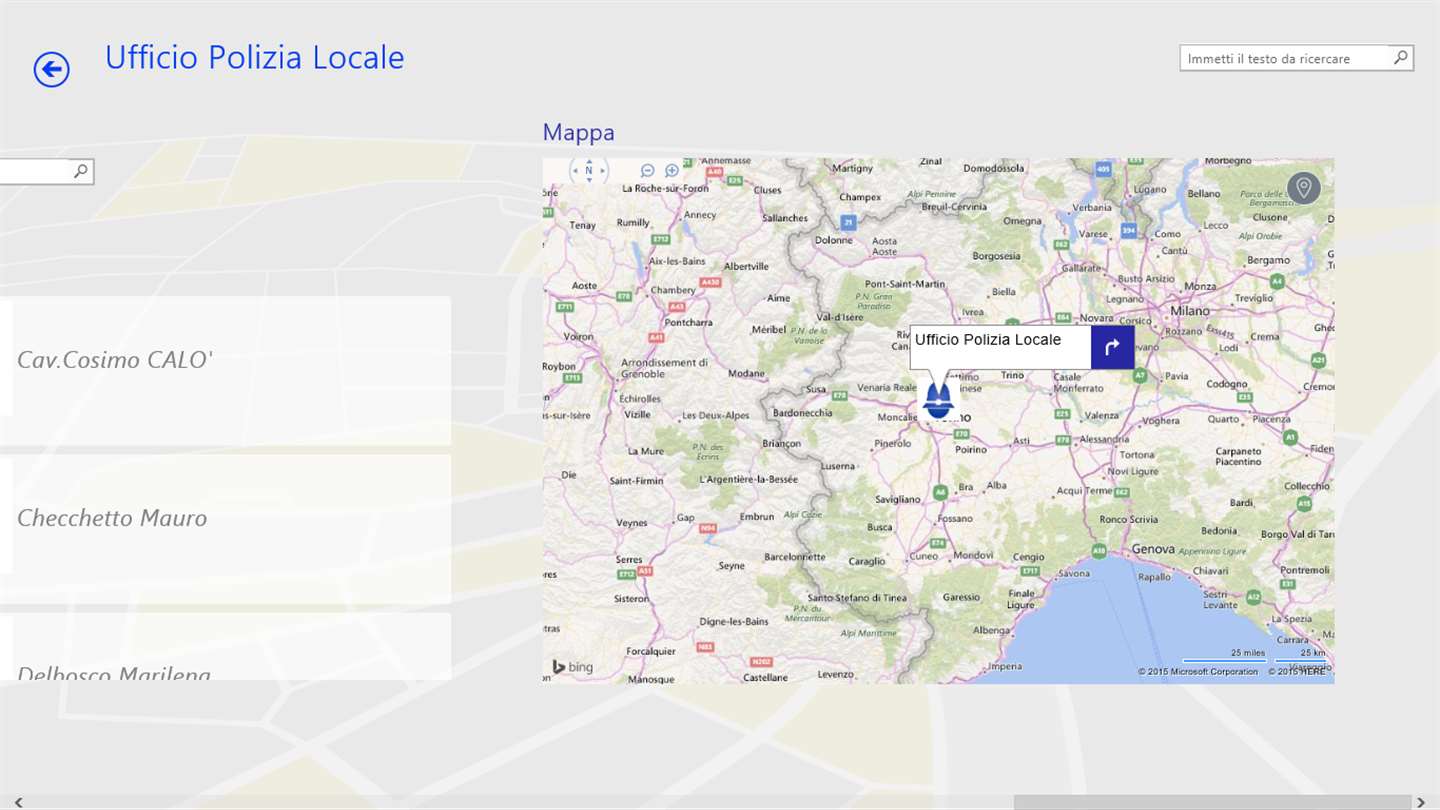Click the horizontal scrollbar left arrow
The image size is (1440, 810).
tap(18, 802)
